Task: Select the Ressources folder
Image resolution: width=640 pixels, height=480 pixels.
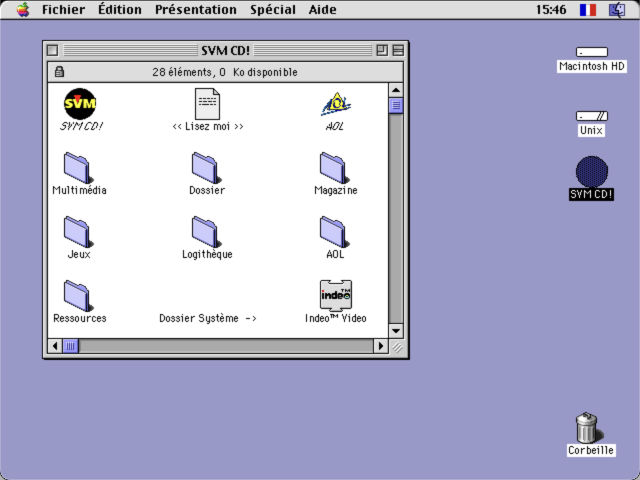Action: (78, 296)
